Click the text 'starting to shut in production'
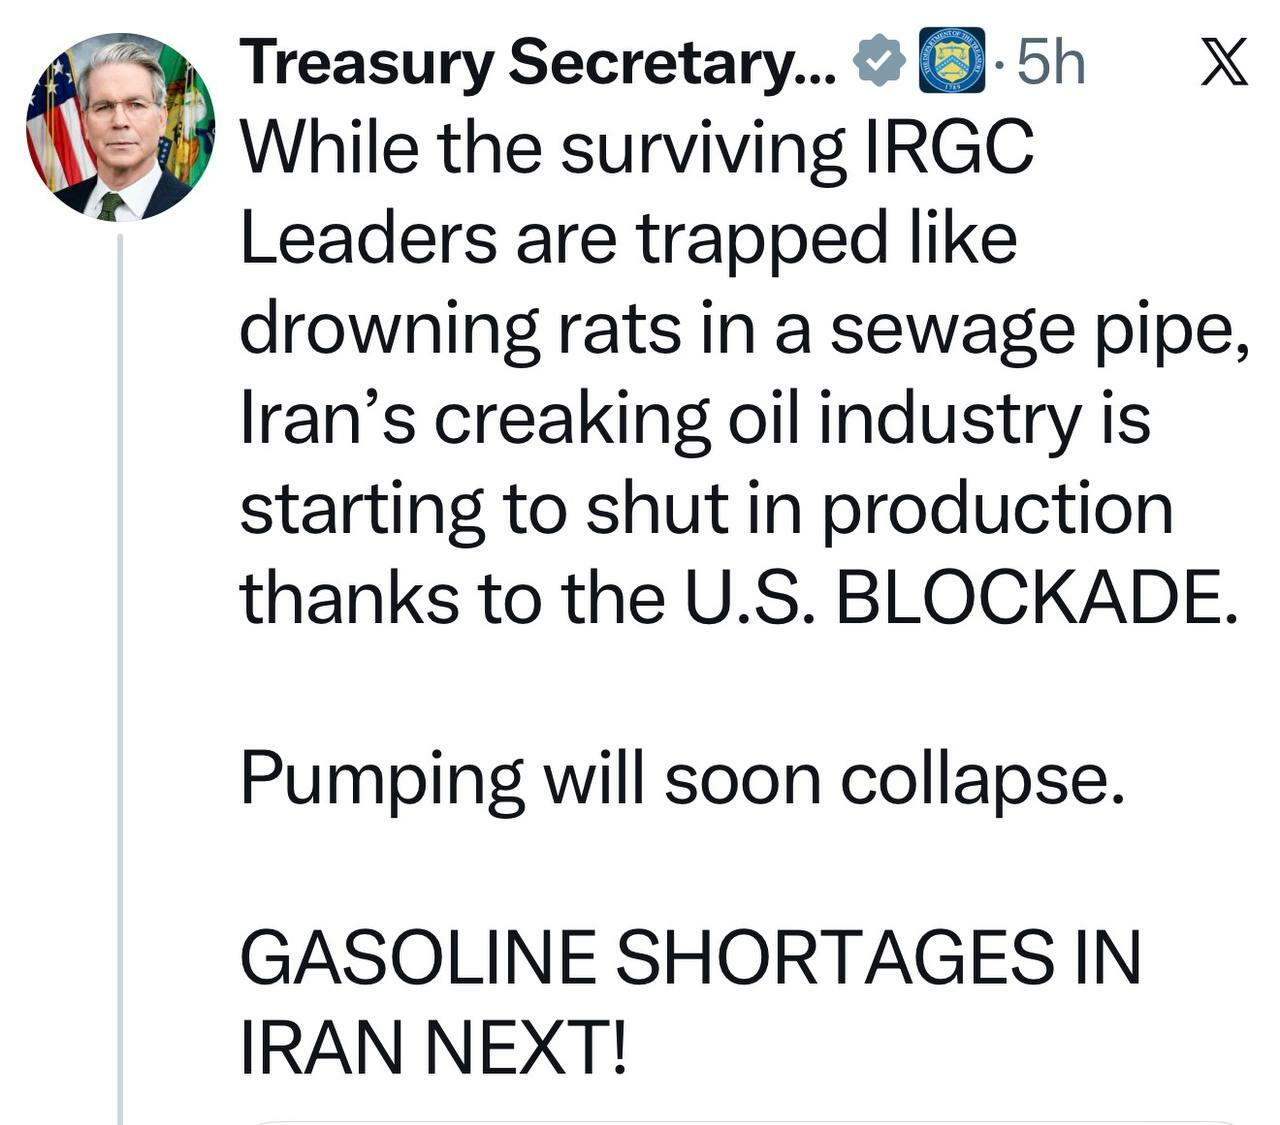This screenshot has height=1125, width=1280. point(706,508)
